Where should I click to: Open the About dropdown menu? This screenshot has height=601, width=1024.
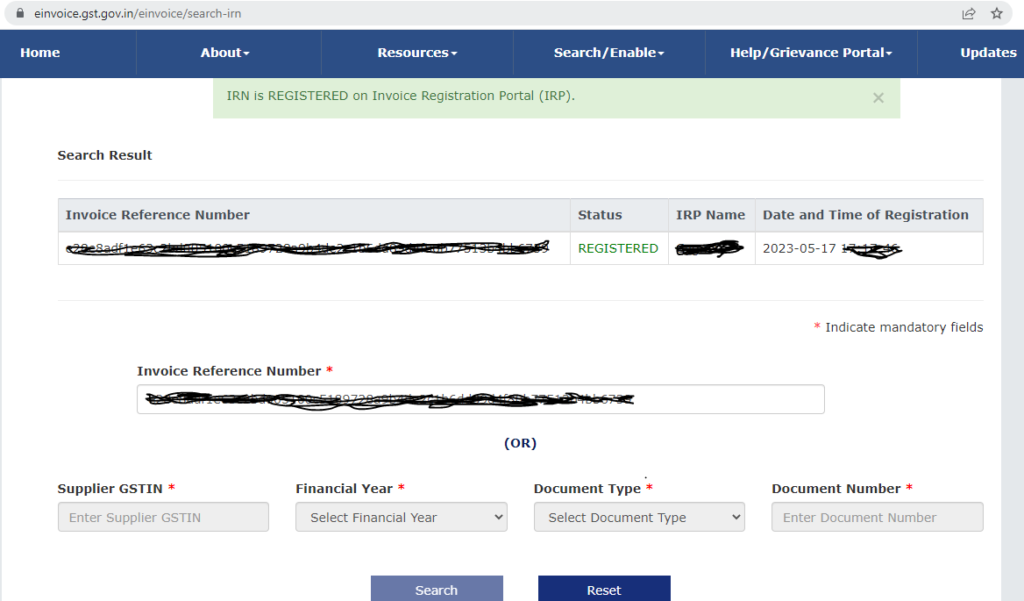point(225,53)
